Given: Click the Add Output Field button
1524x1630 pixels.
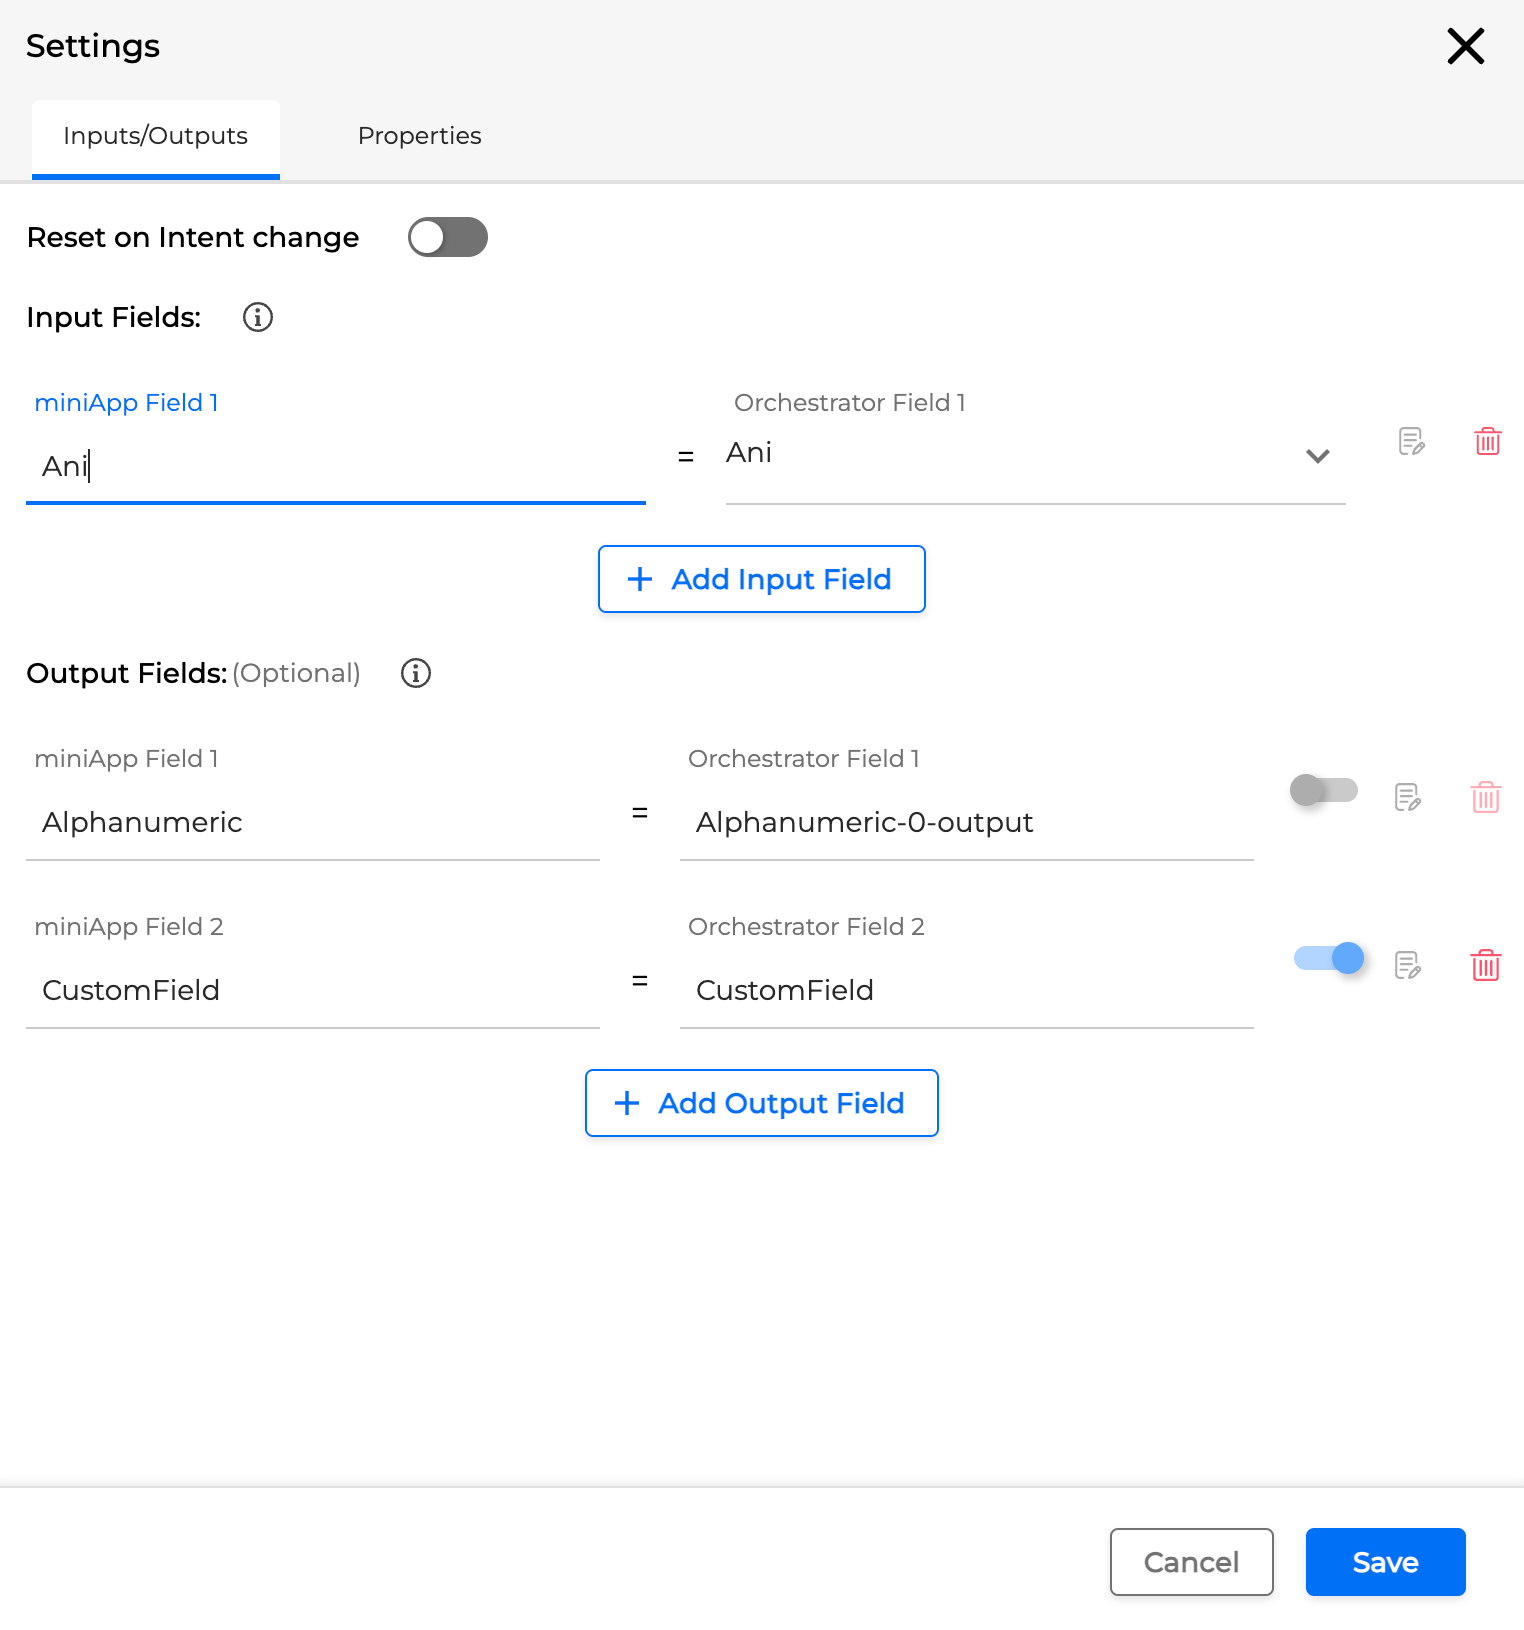Looking at the screenshot, I should pos(761,1103).
